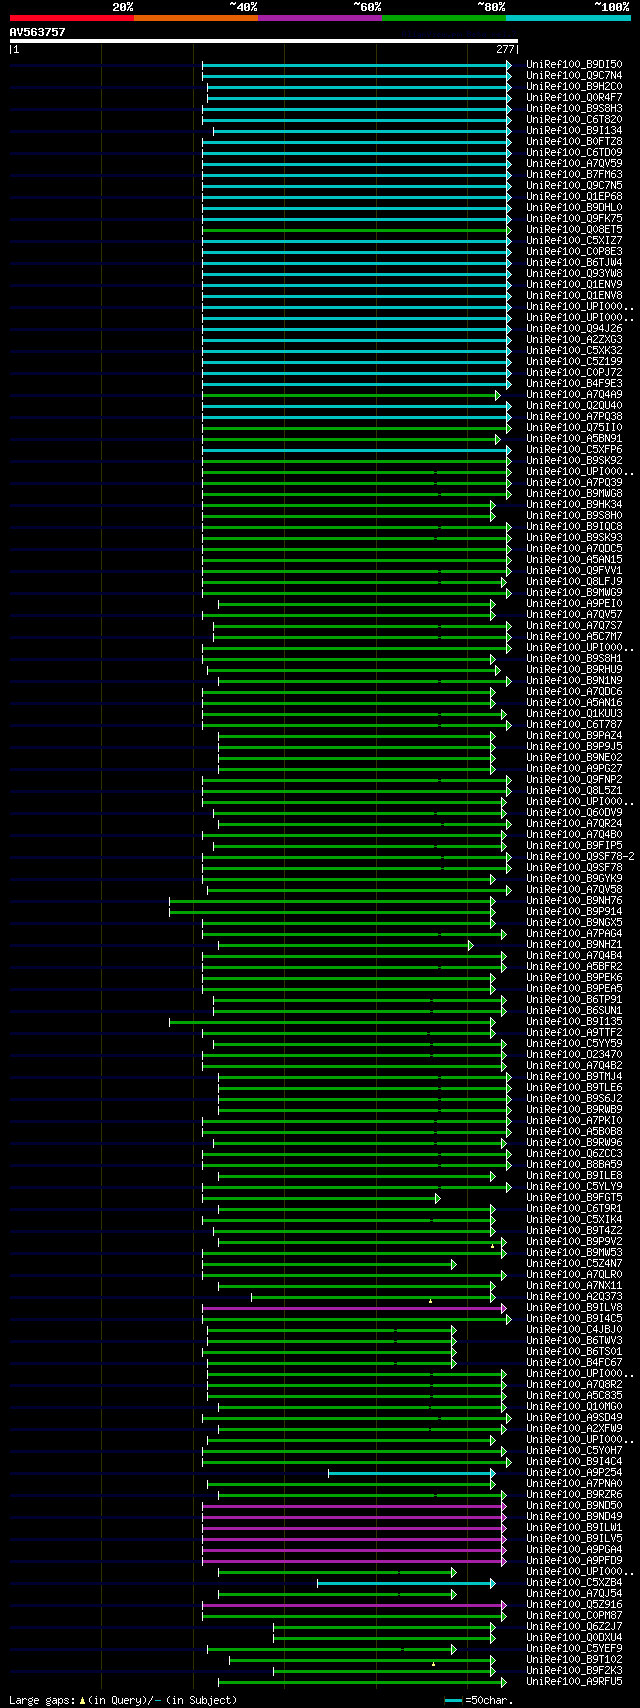Open hit UniRef100_Q9C7N4

574,76
